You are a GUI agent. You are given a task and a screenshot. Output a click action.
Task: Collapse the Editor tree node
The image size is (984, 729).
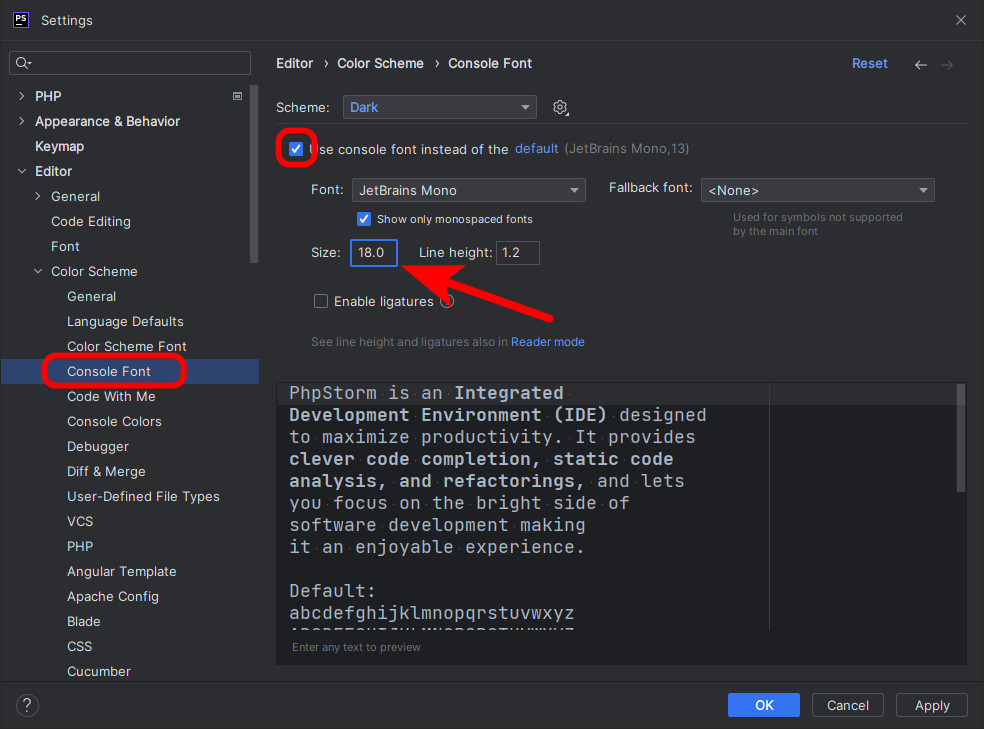[22, 171]
